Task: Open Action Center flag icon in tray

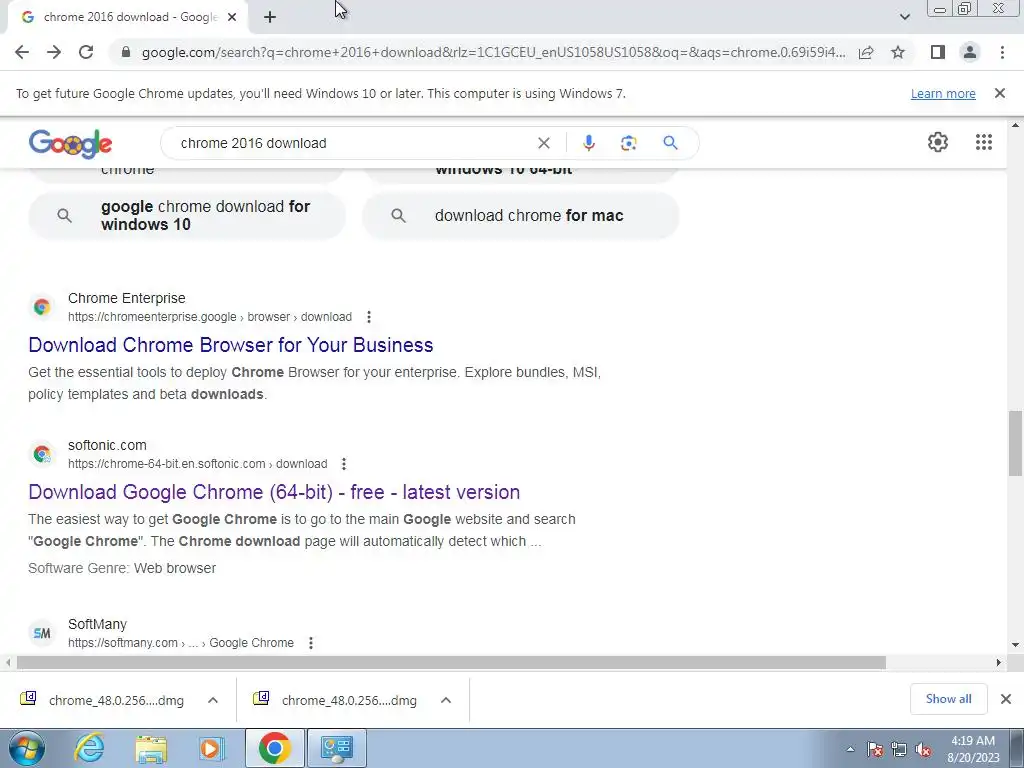Action: [x=875, y=749]
